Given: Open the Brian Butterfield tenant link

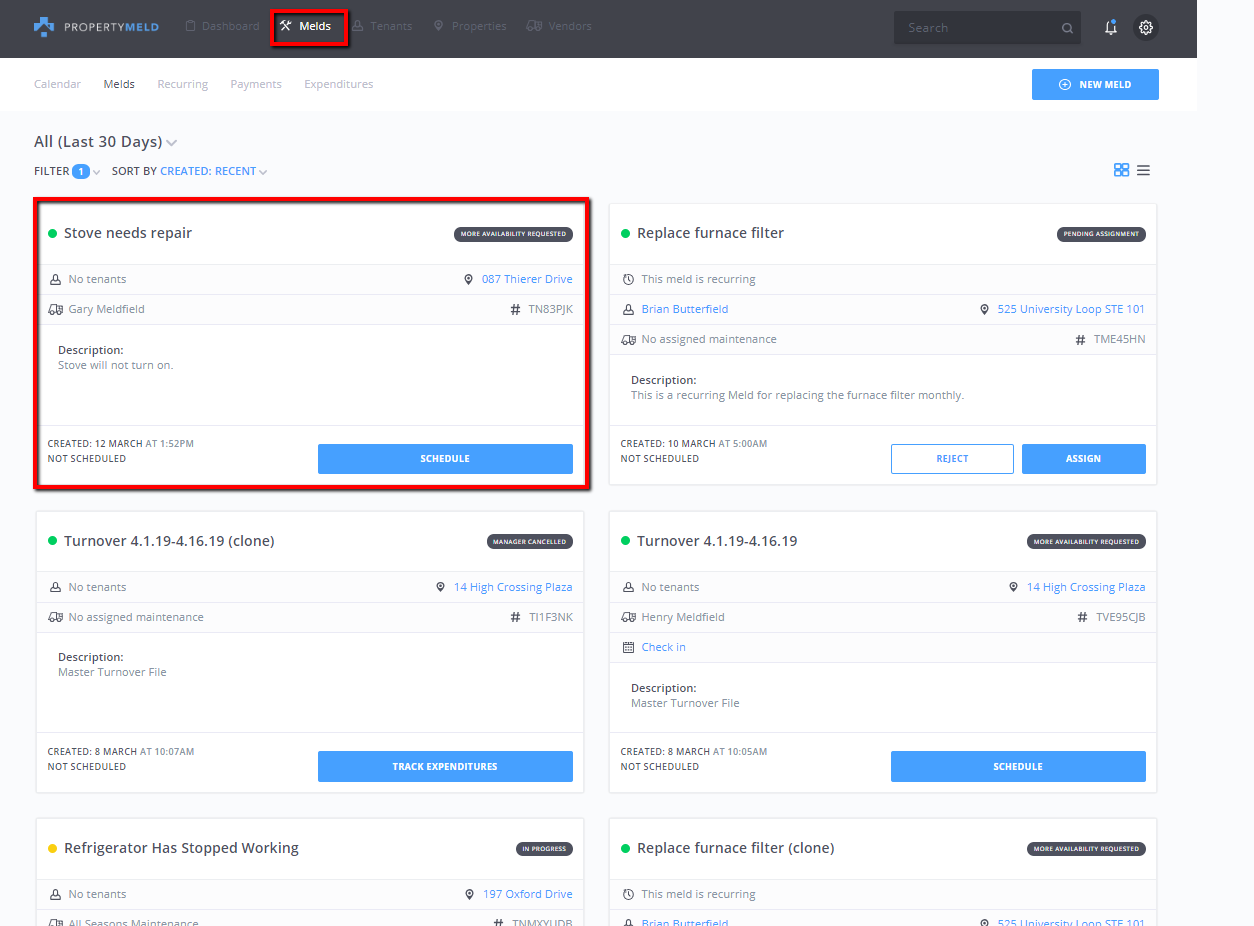Looking at the screenshot, I should (684, 310).
